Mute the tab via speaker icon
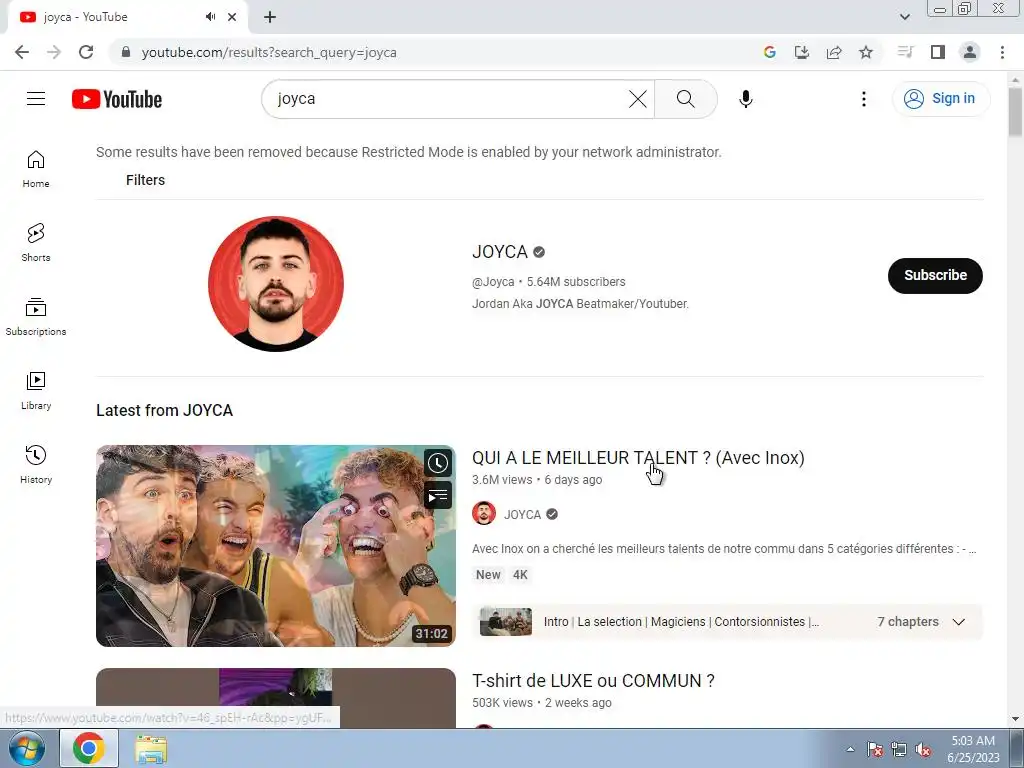This screenshot has height=768, width=1024. tap(210, 17)
